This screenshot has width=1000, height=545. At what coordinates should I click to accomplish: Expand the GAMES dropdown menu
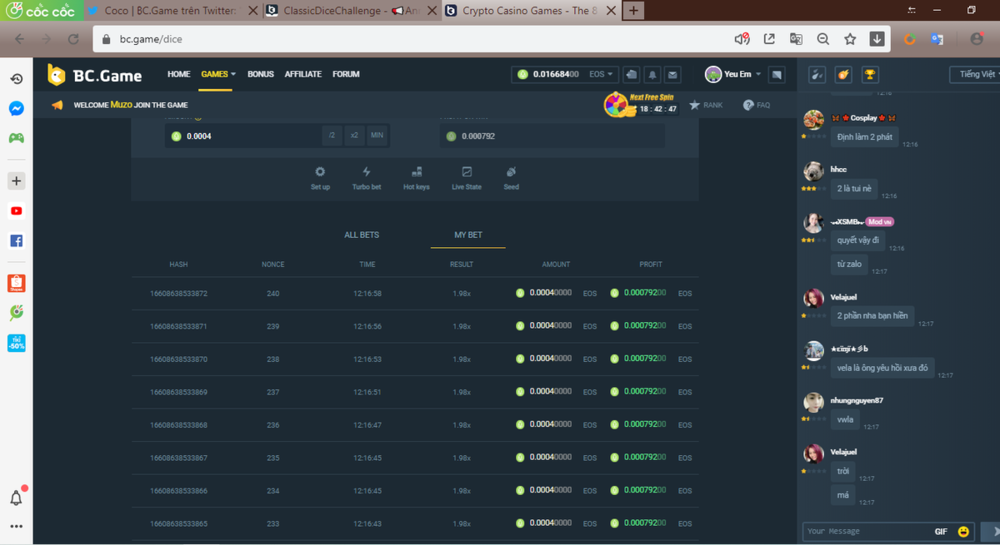tap(218, 74)
